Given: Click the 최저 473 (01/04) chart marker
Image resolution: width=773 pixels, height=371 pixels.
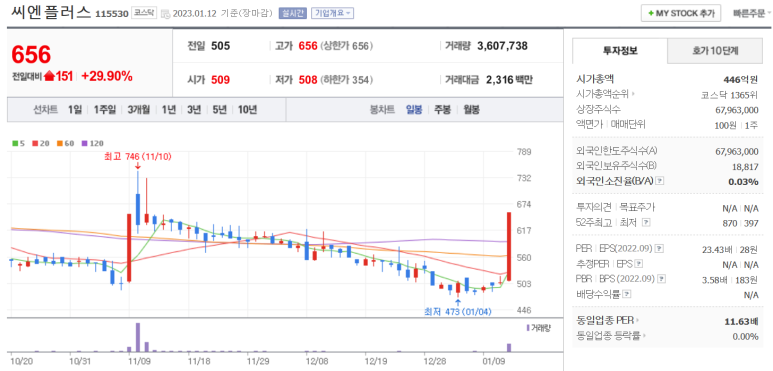Looking at the screenshot, I should (x=458, y=311).
